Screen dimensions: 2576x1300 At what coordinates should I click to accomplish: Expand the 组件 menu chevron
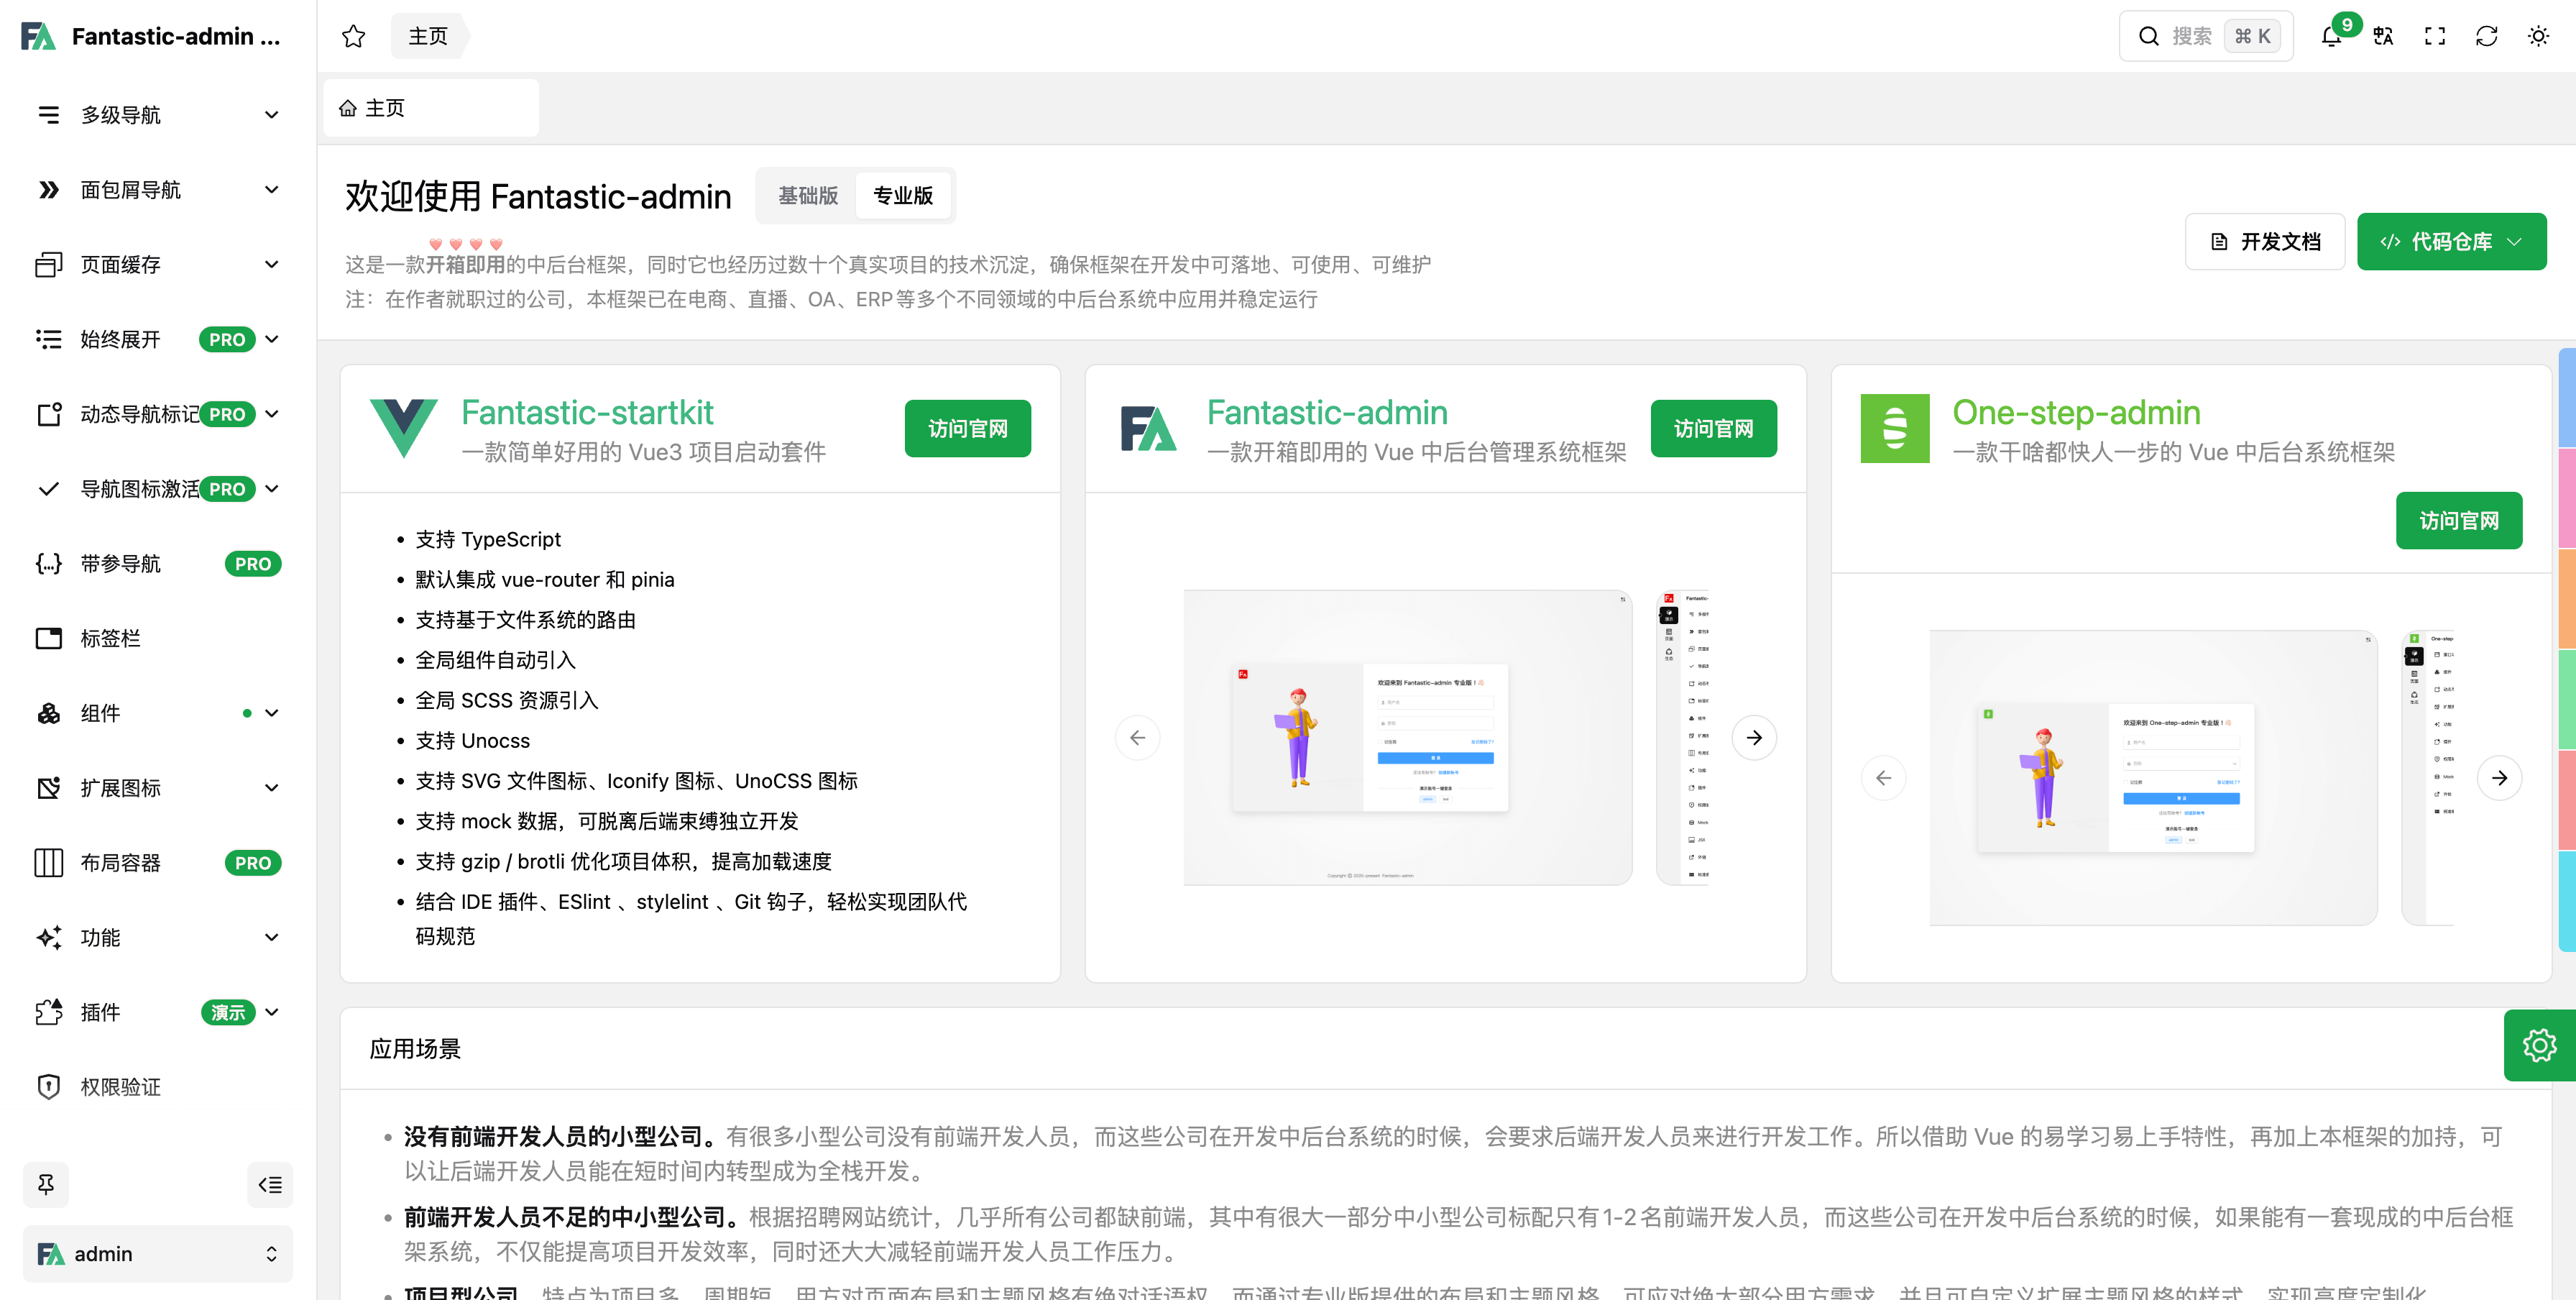(272, 713)
